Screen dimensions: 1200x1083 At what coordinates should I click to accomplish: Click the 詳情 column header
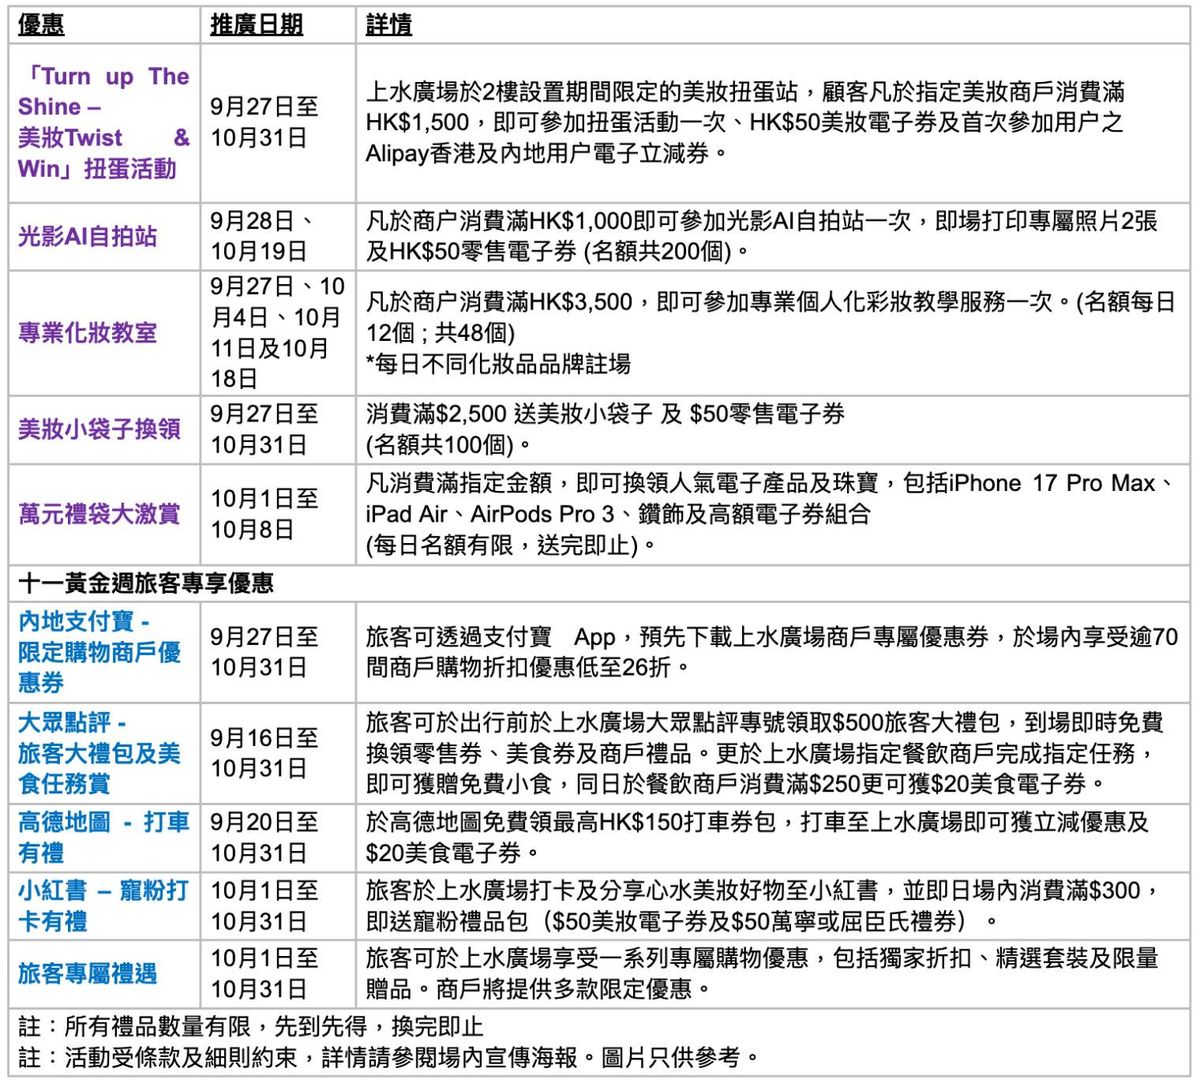tap(389, 25)
